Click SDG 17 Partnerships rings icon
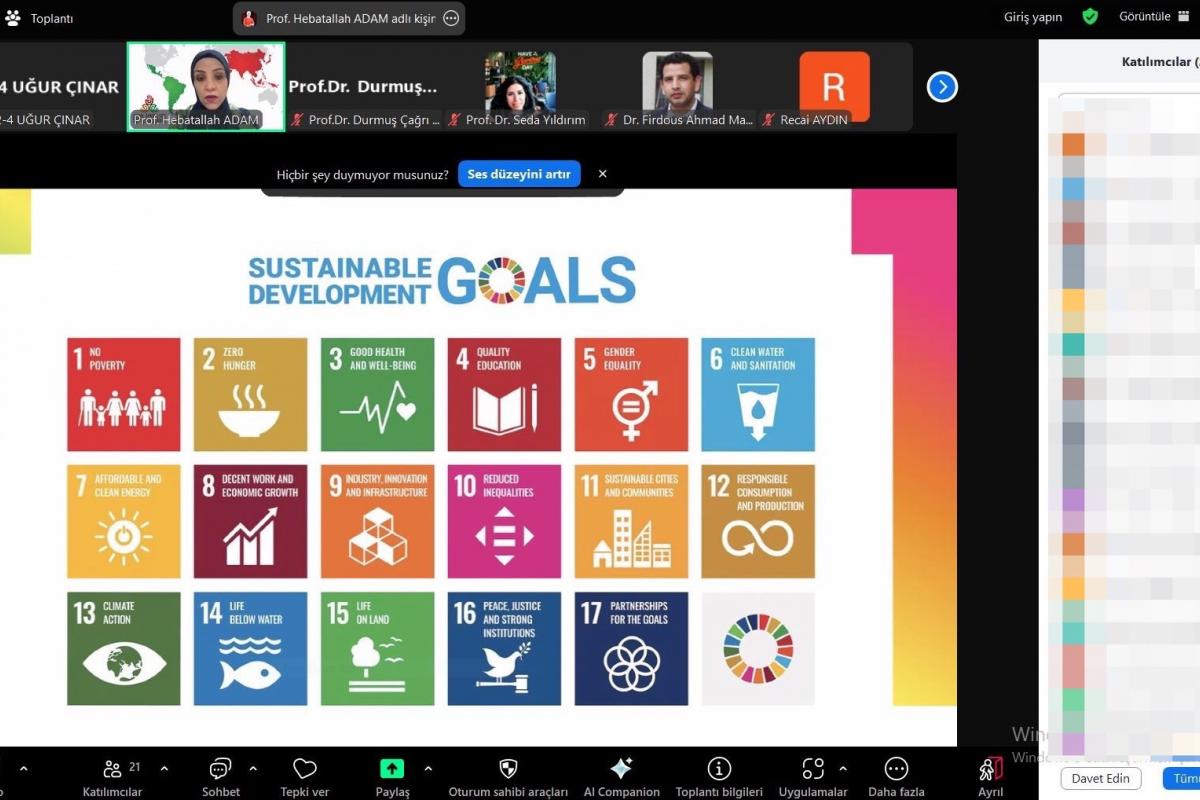Viewport: 1200px width, 800px height. 631,663
